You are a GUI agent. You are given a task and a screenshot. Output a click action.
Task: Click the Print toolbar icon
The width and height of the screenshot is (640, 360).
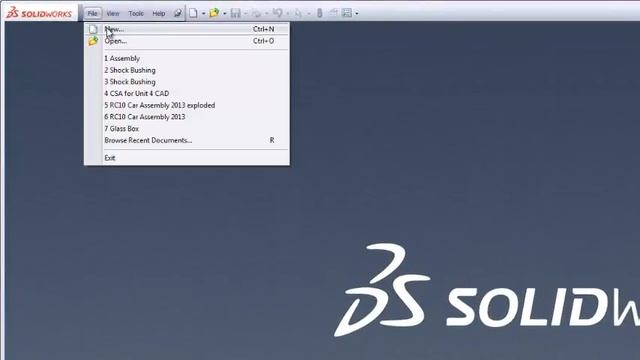point(256,13)
